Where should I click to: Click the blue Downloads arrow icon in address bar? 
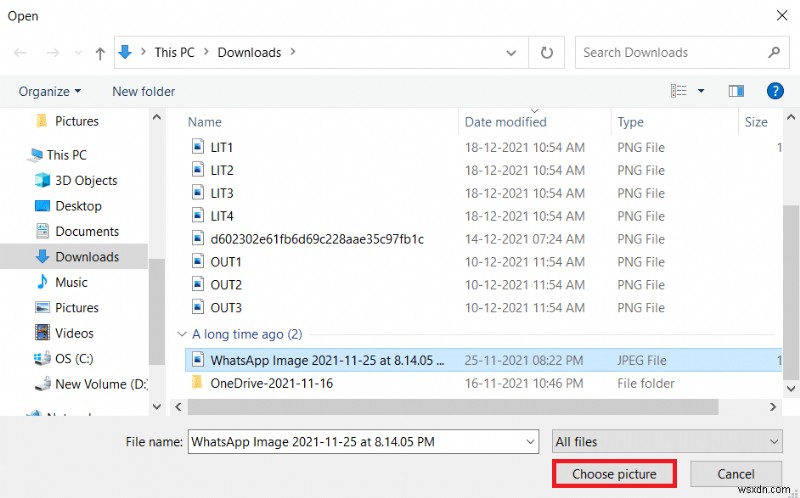125,52
